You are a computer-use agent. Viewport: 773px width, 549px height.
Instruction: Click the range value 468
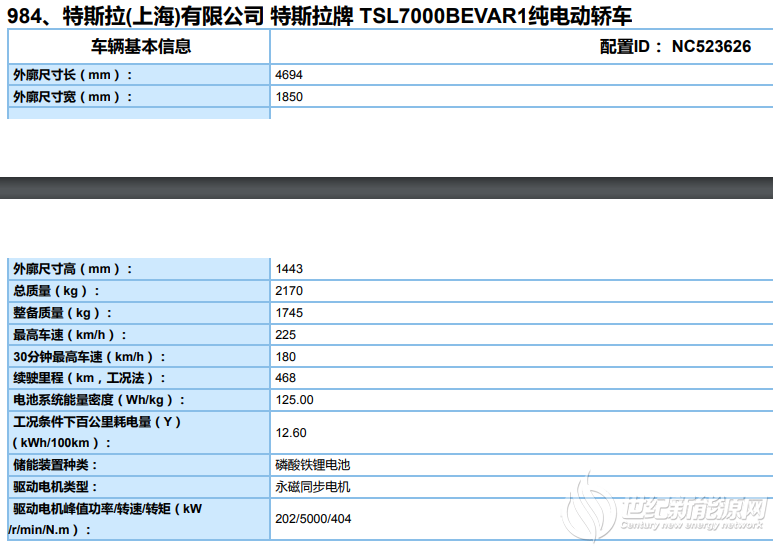(x=285, y=378)
